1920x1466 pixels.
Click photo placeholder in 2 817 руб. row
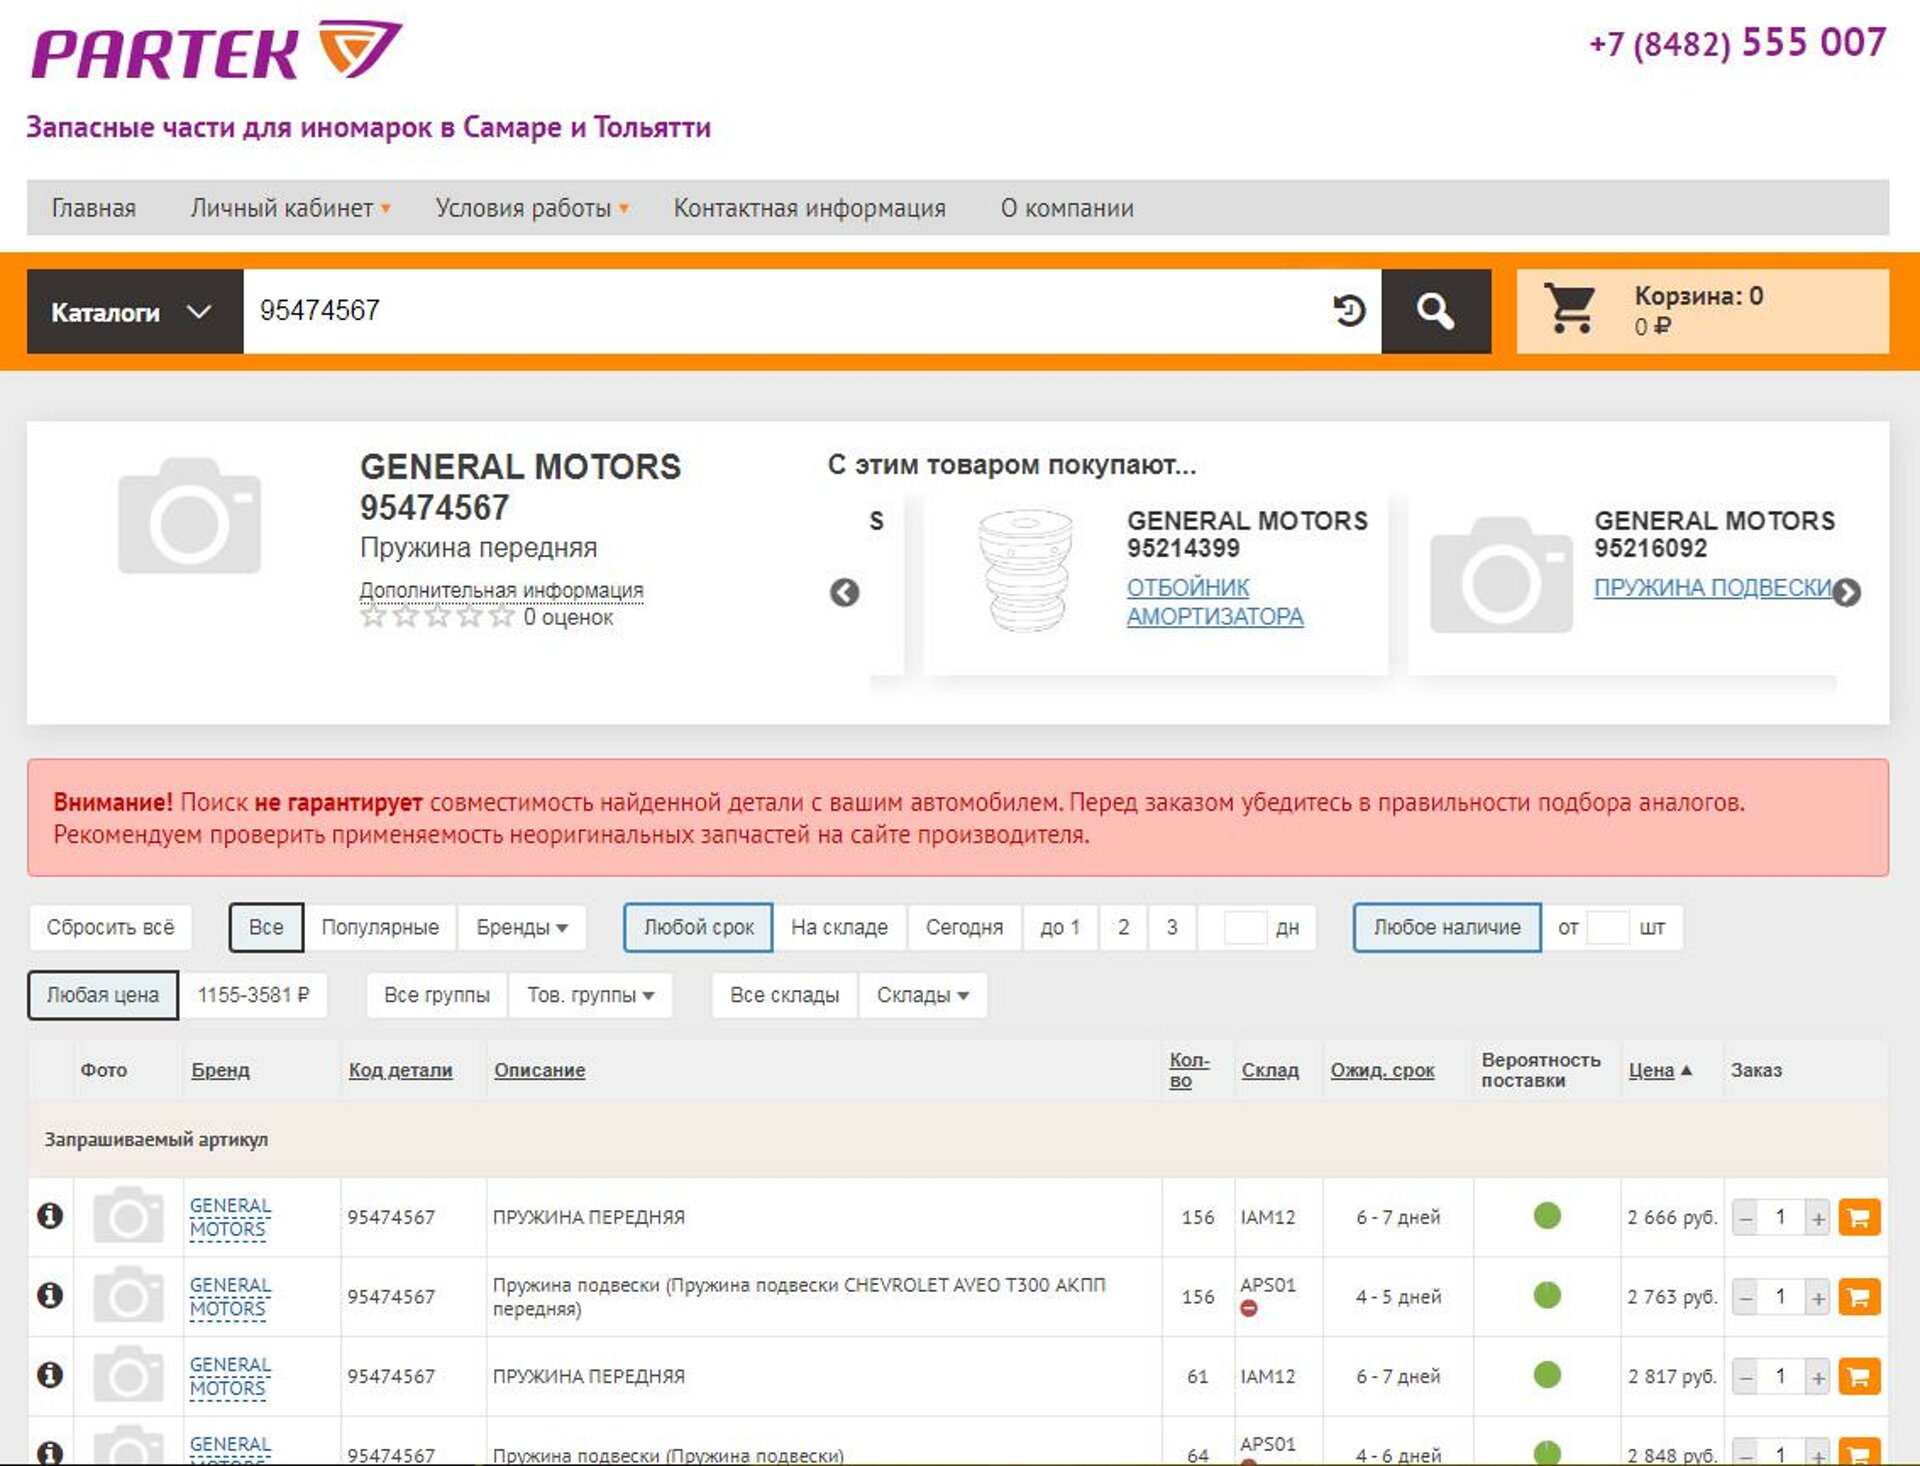pos(128,1375)
